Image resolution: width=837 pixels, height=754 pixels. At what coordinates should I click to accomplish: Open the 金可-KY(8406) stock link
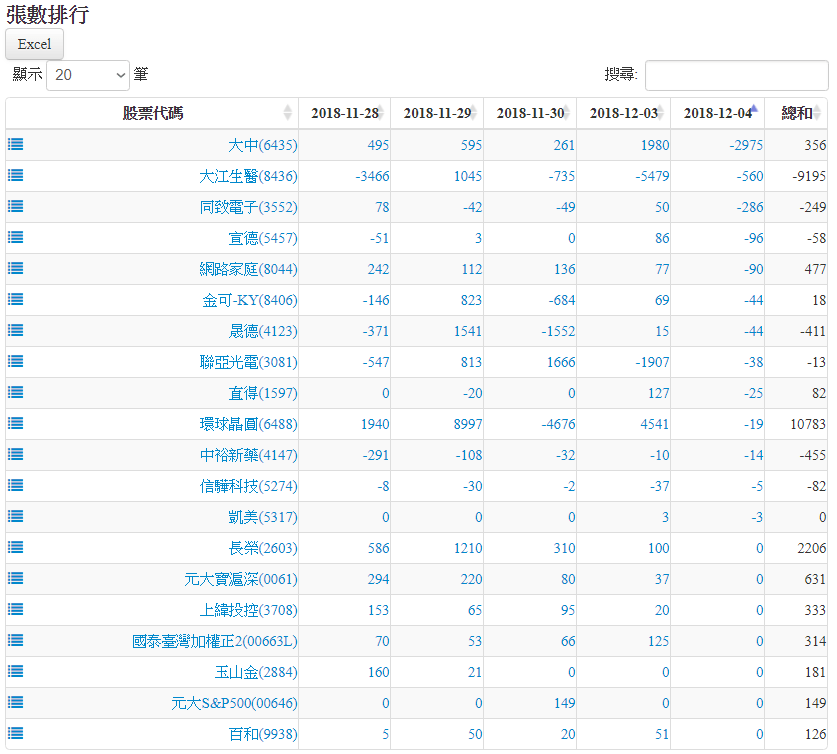[x=250, y=300]
